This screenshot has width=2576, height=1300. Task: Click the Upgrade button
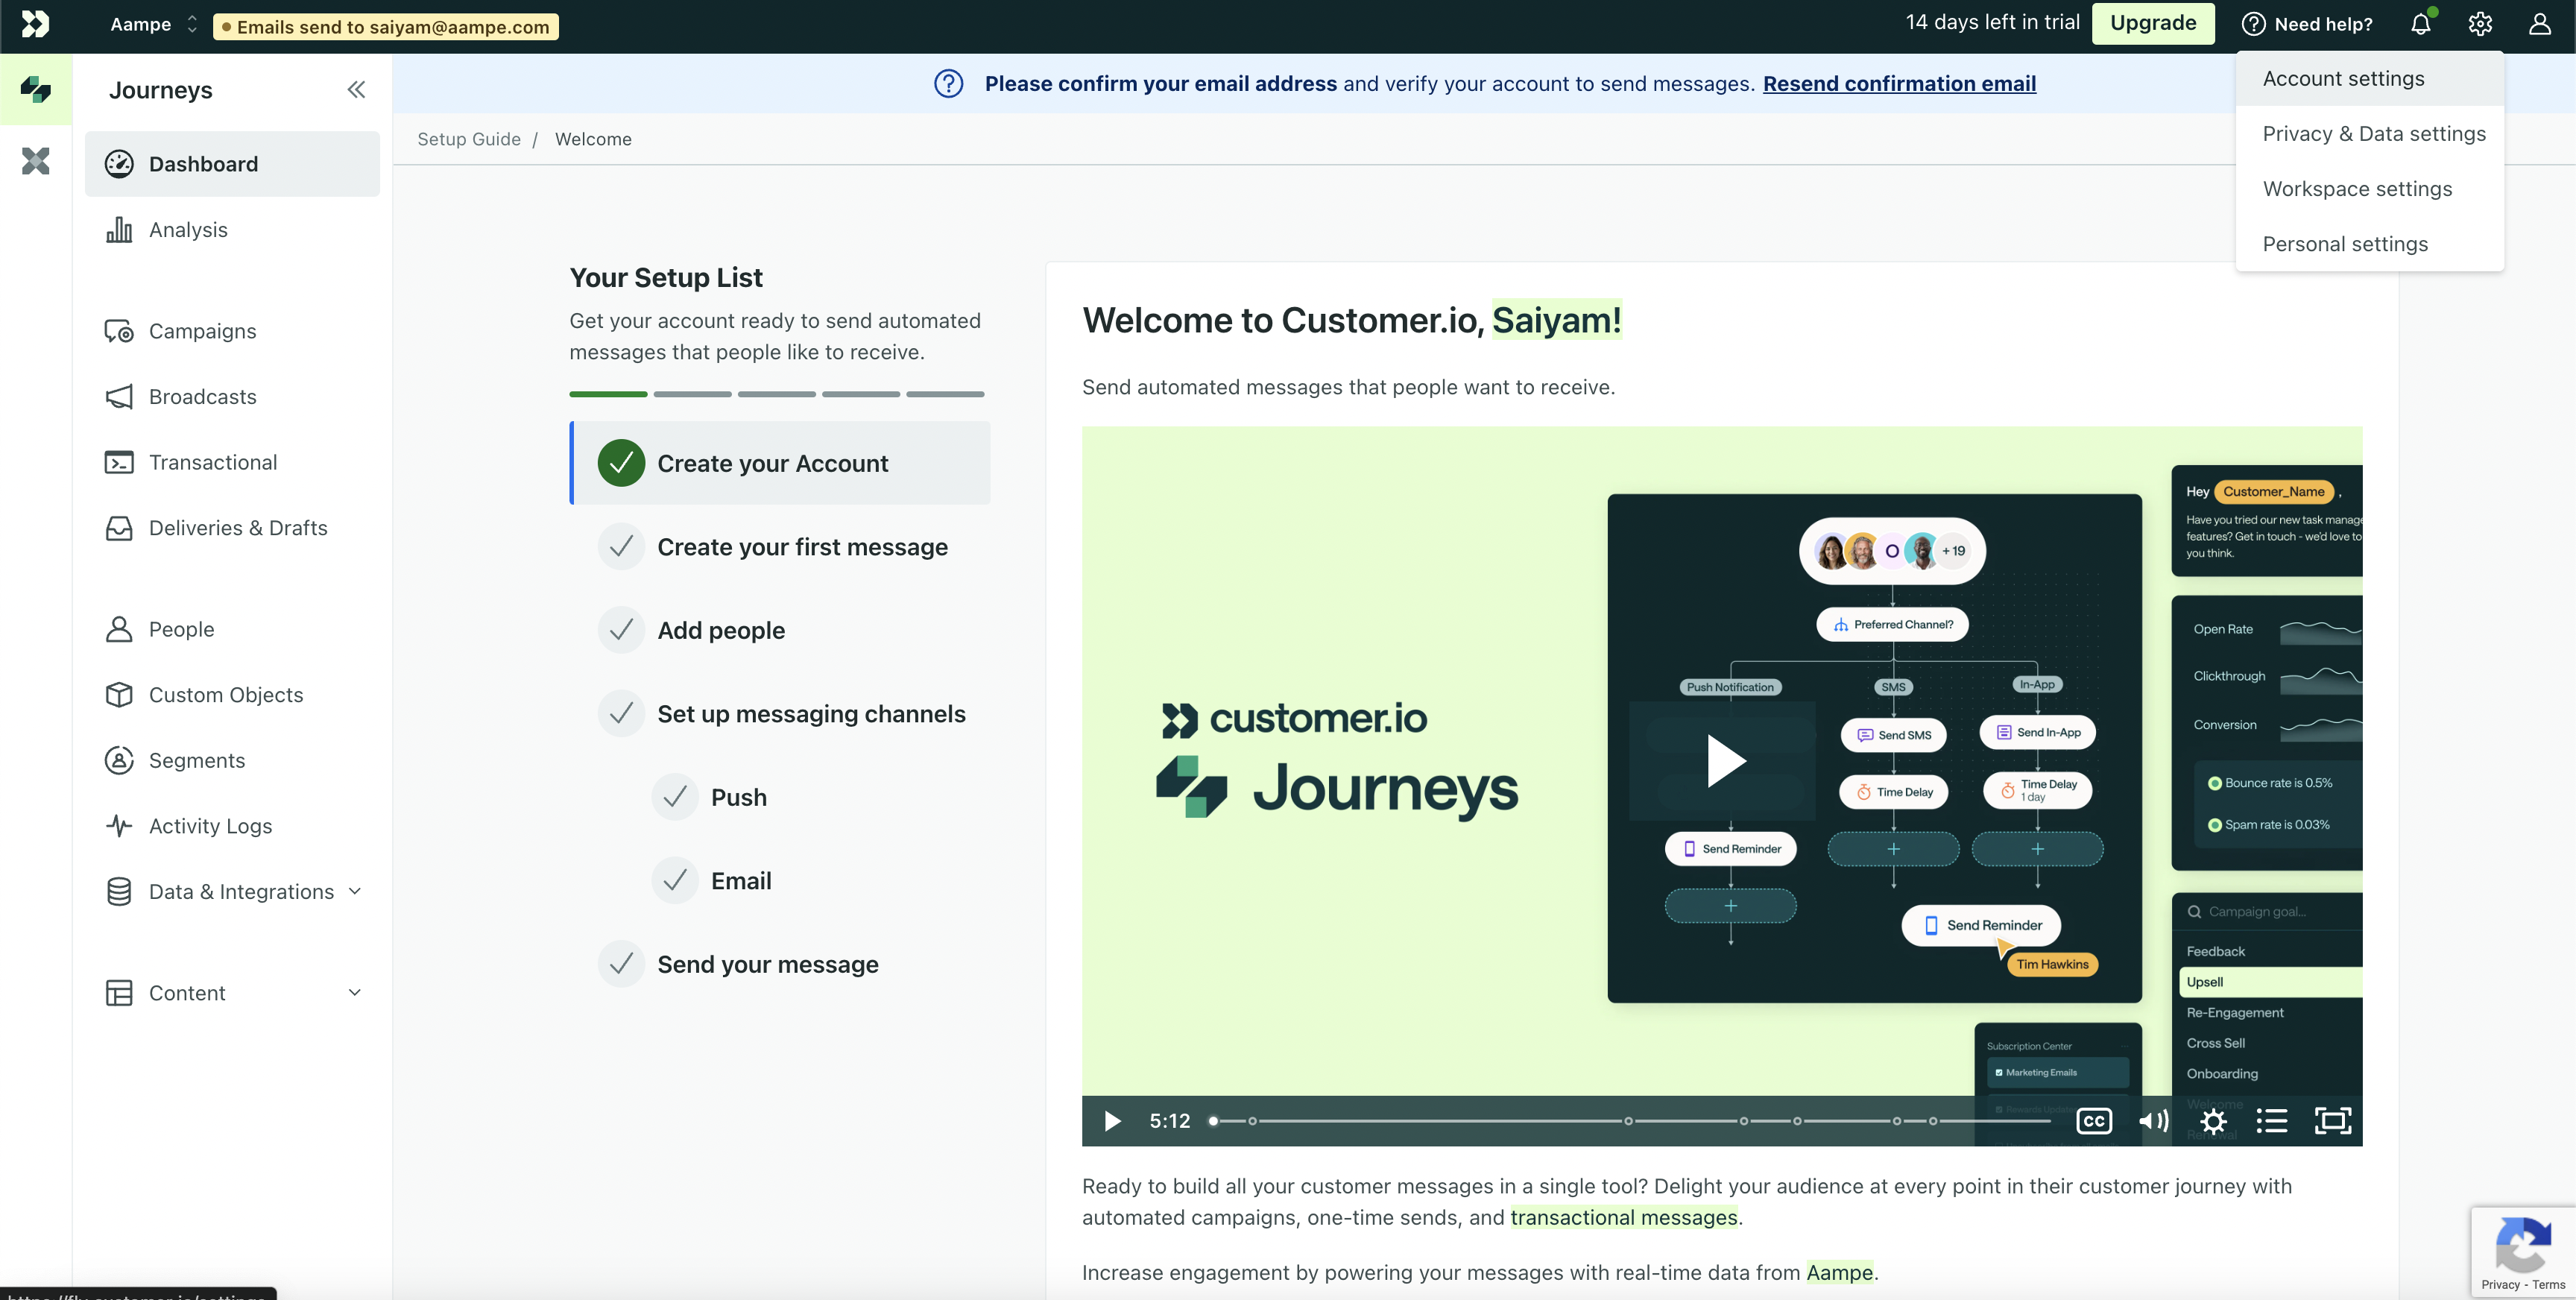(2152, 24)
